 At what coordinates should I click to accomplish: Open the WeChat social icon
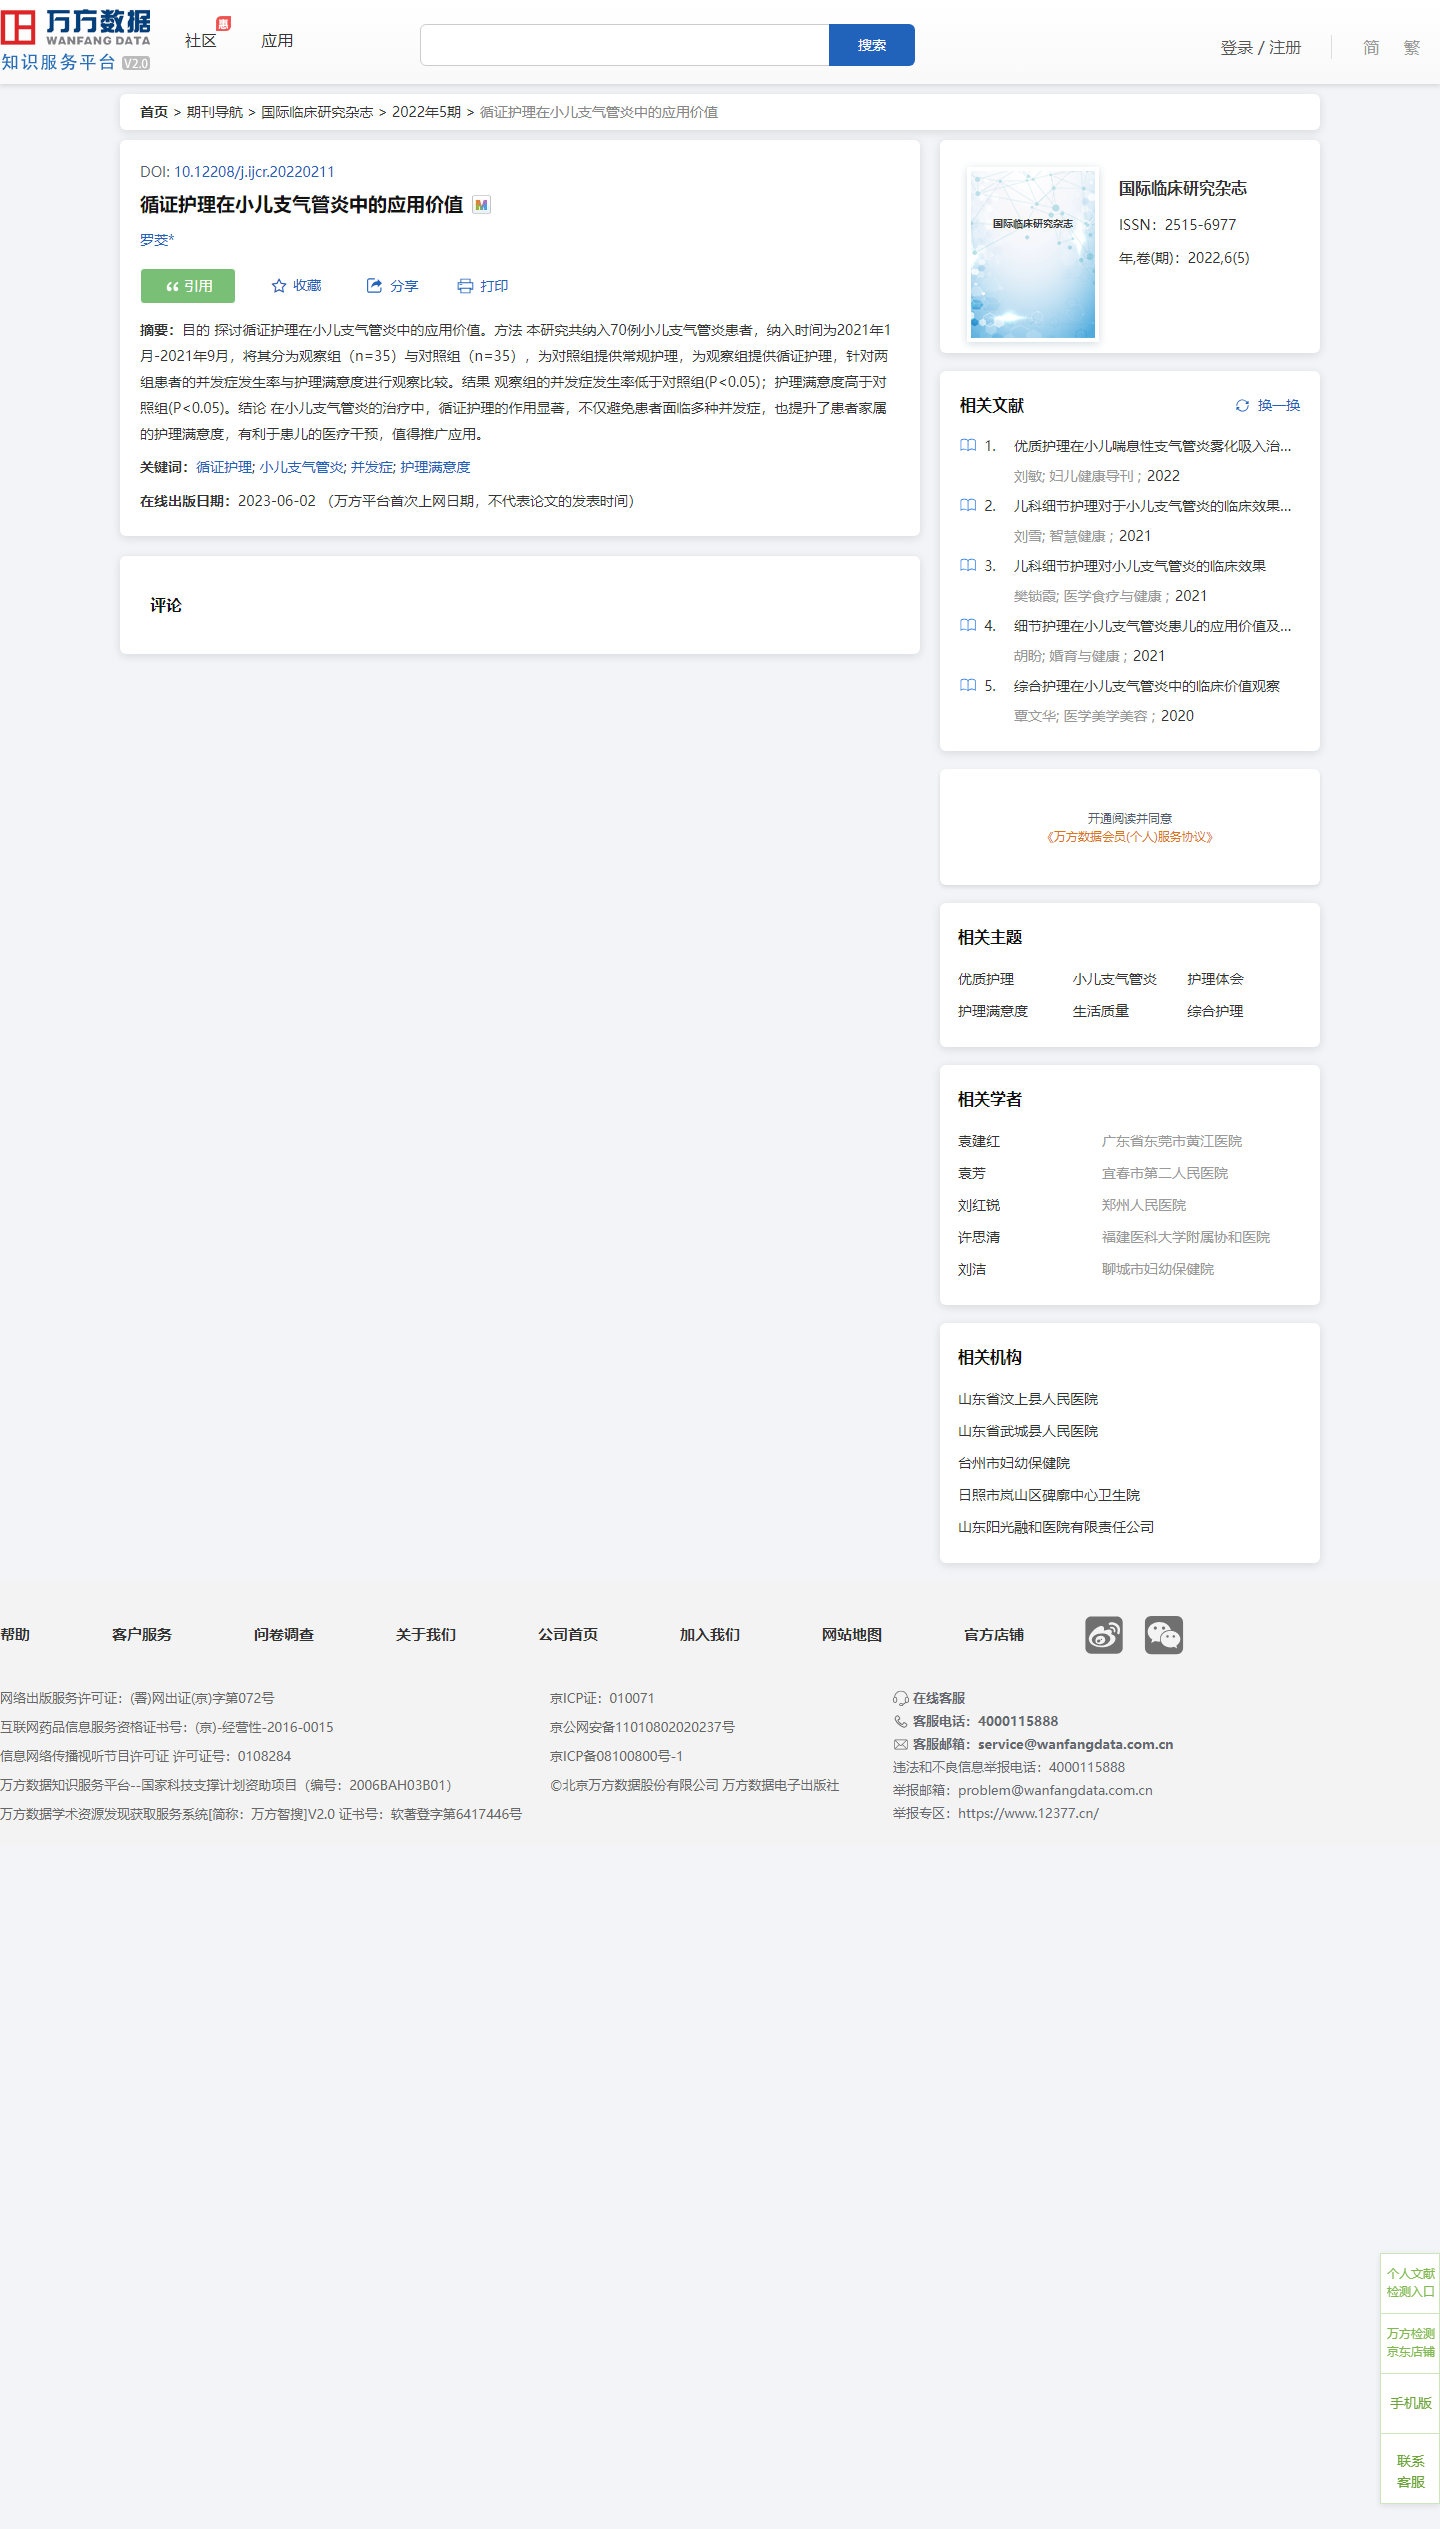[1164, 1635]
